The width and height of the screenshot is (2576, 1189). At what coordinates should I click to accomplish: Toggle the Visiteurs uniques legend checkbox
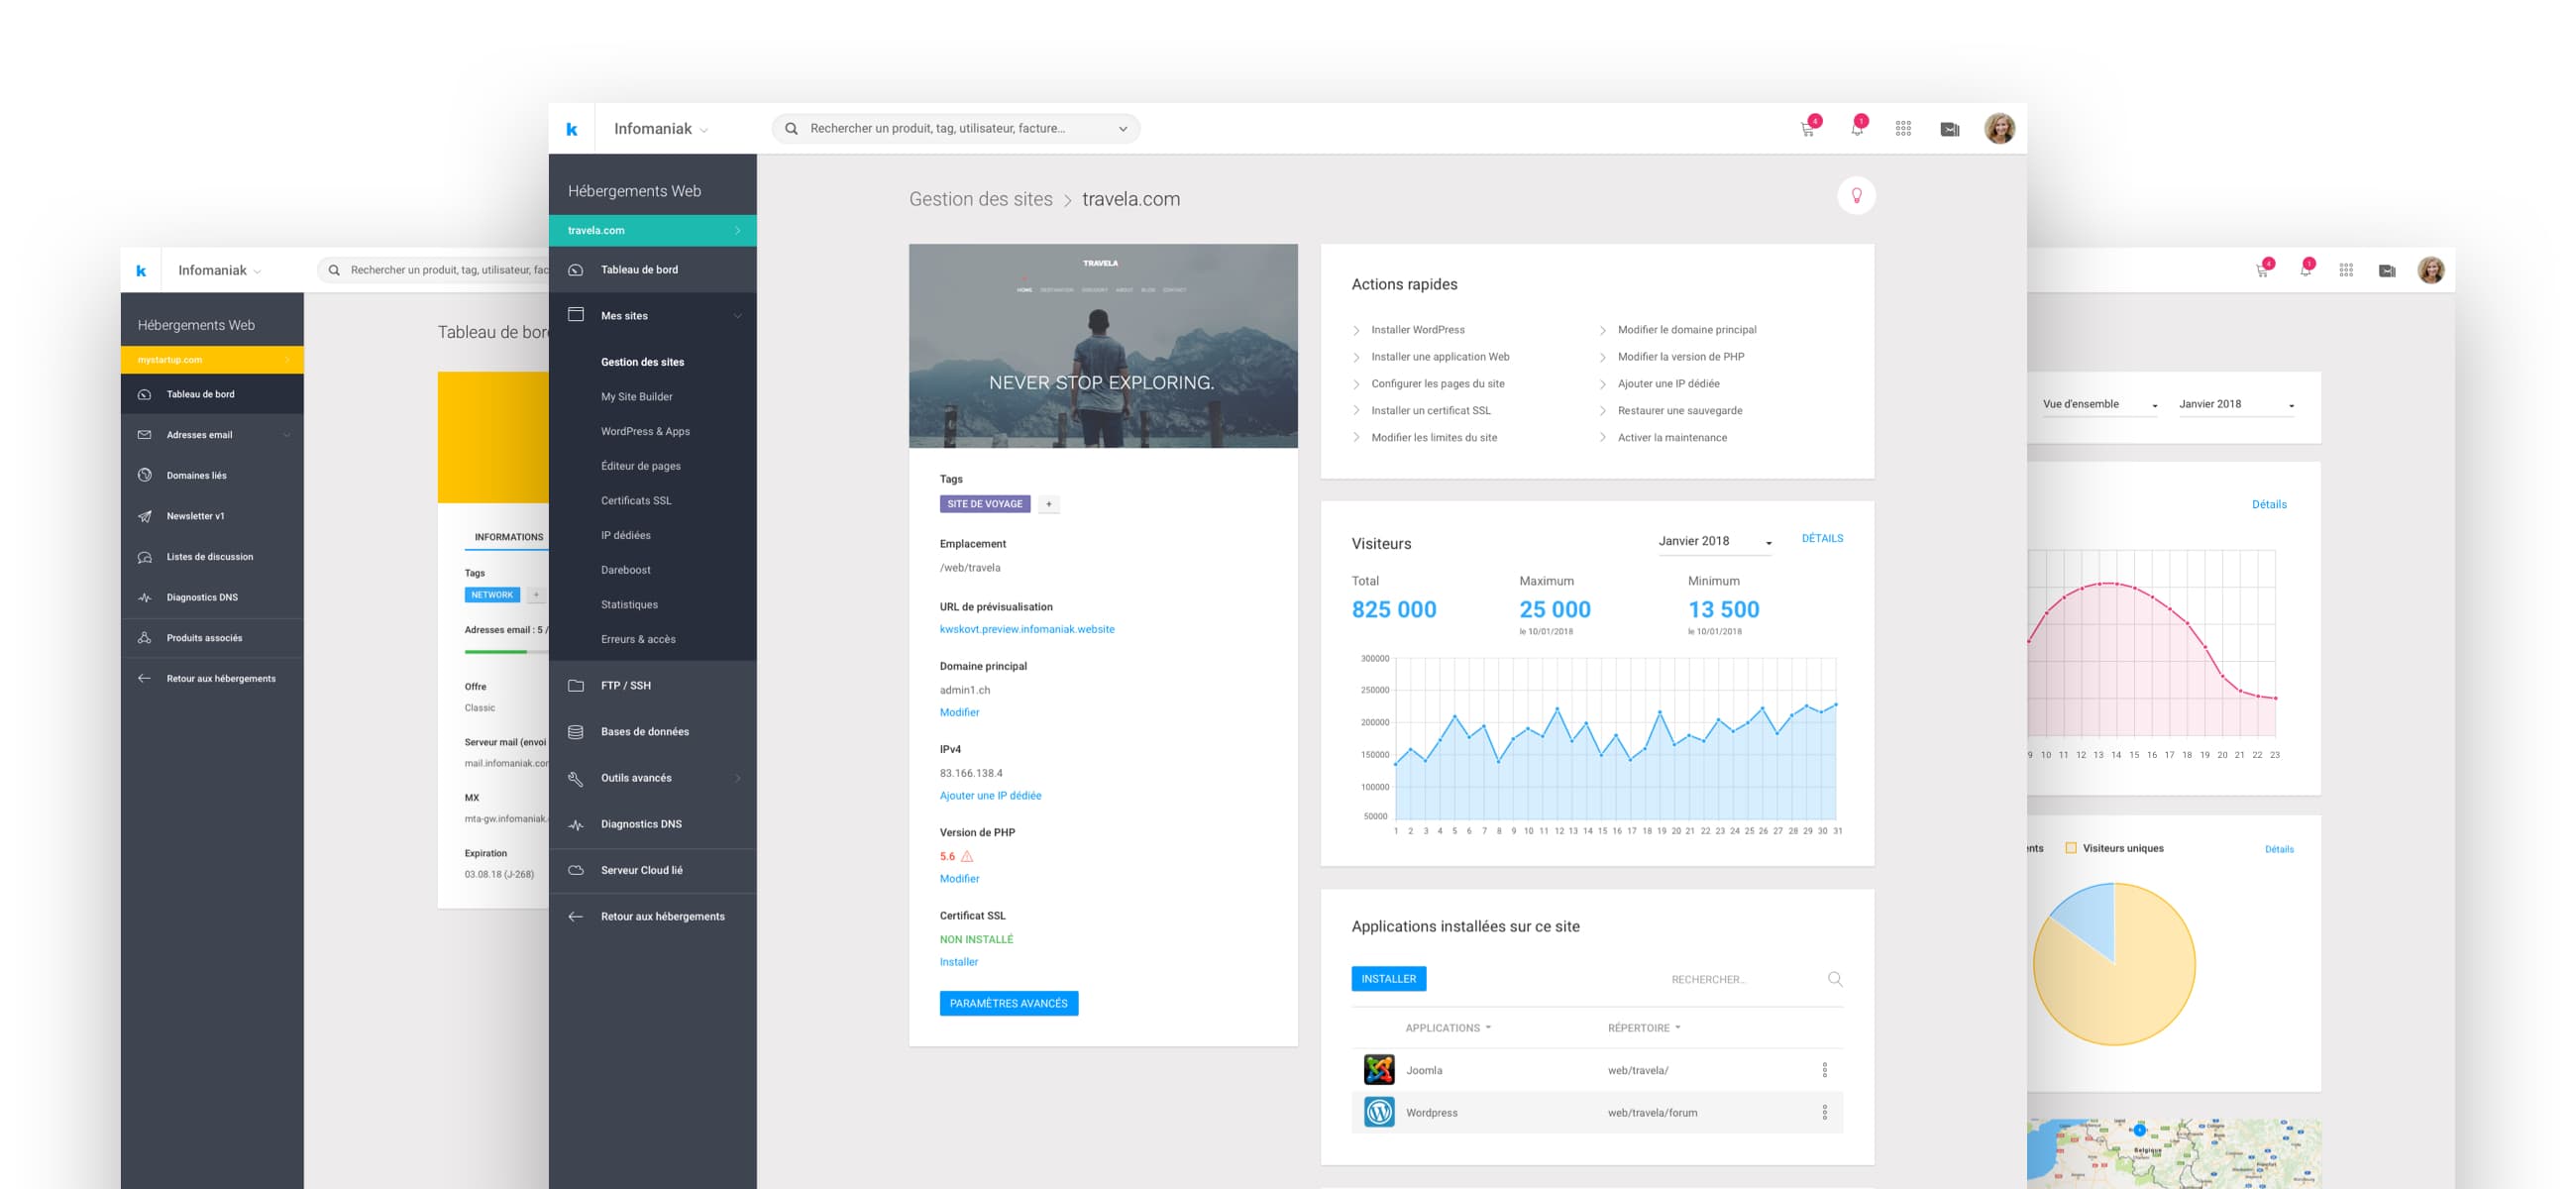coord(2071,848)
